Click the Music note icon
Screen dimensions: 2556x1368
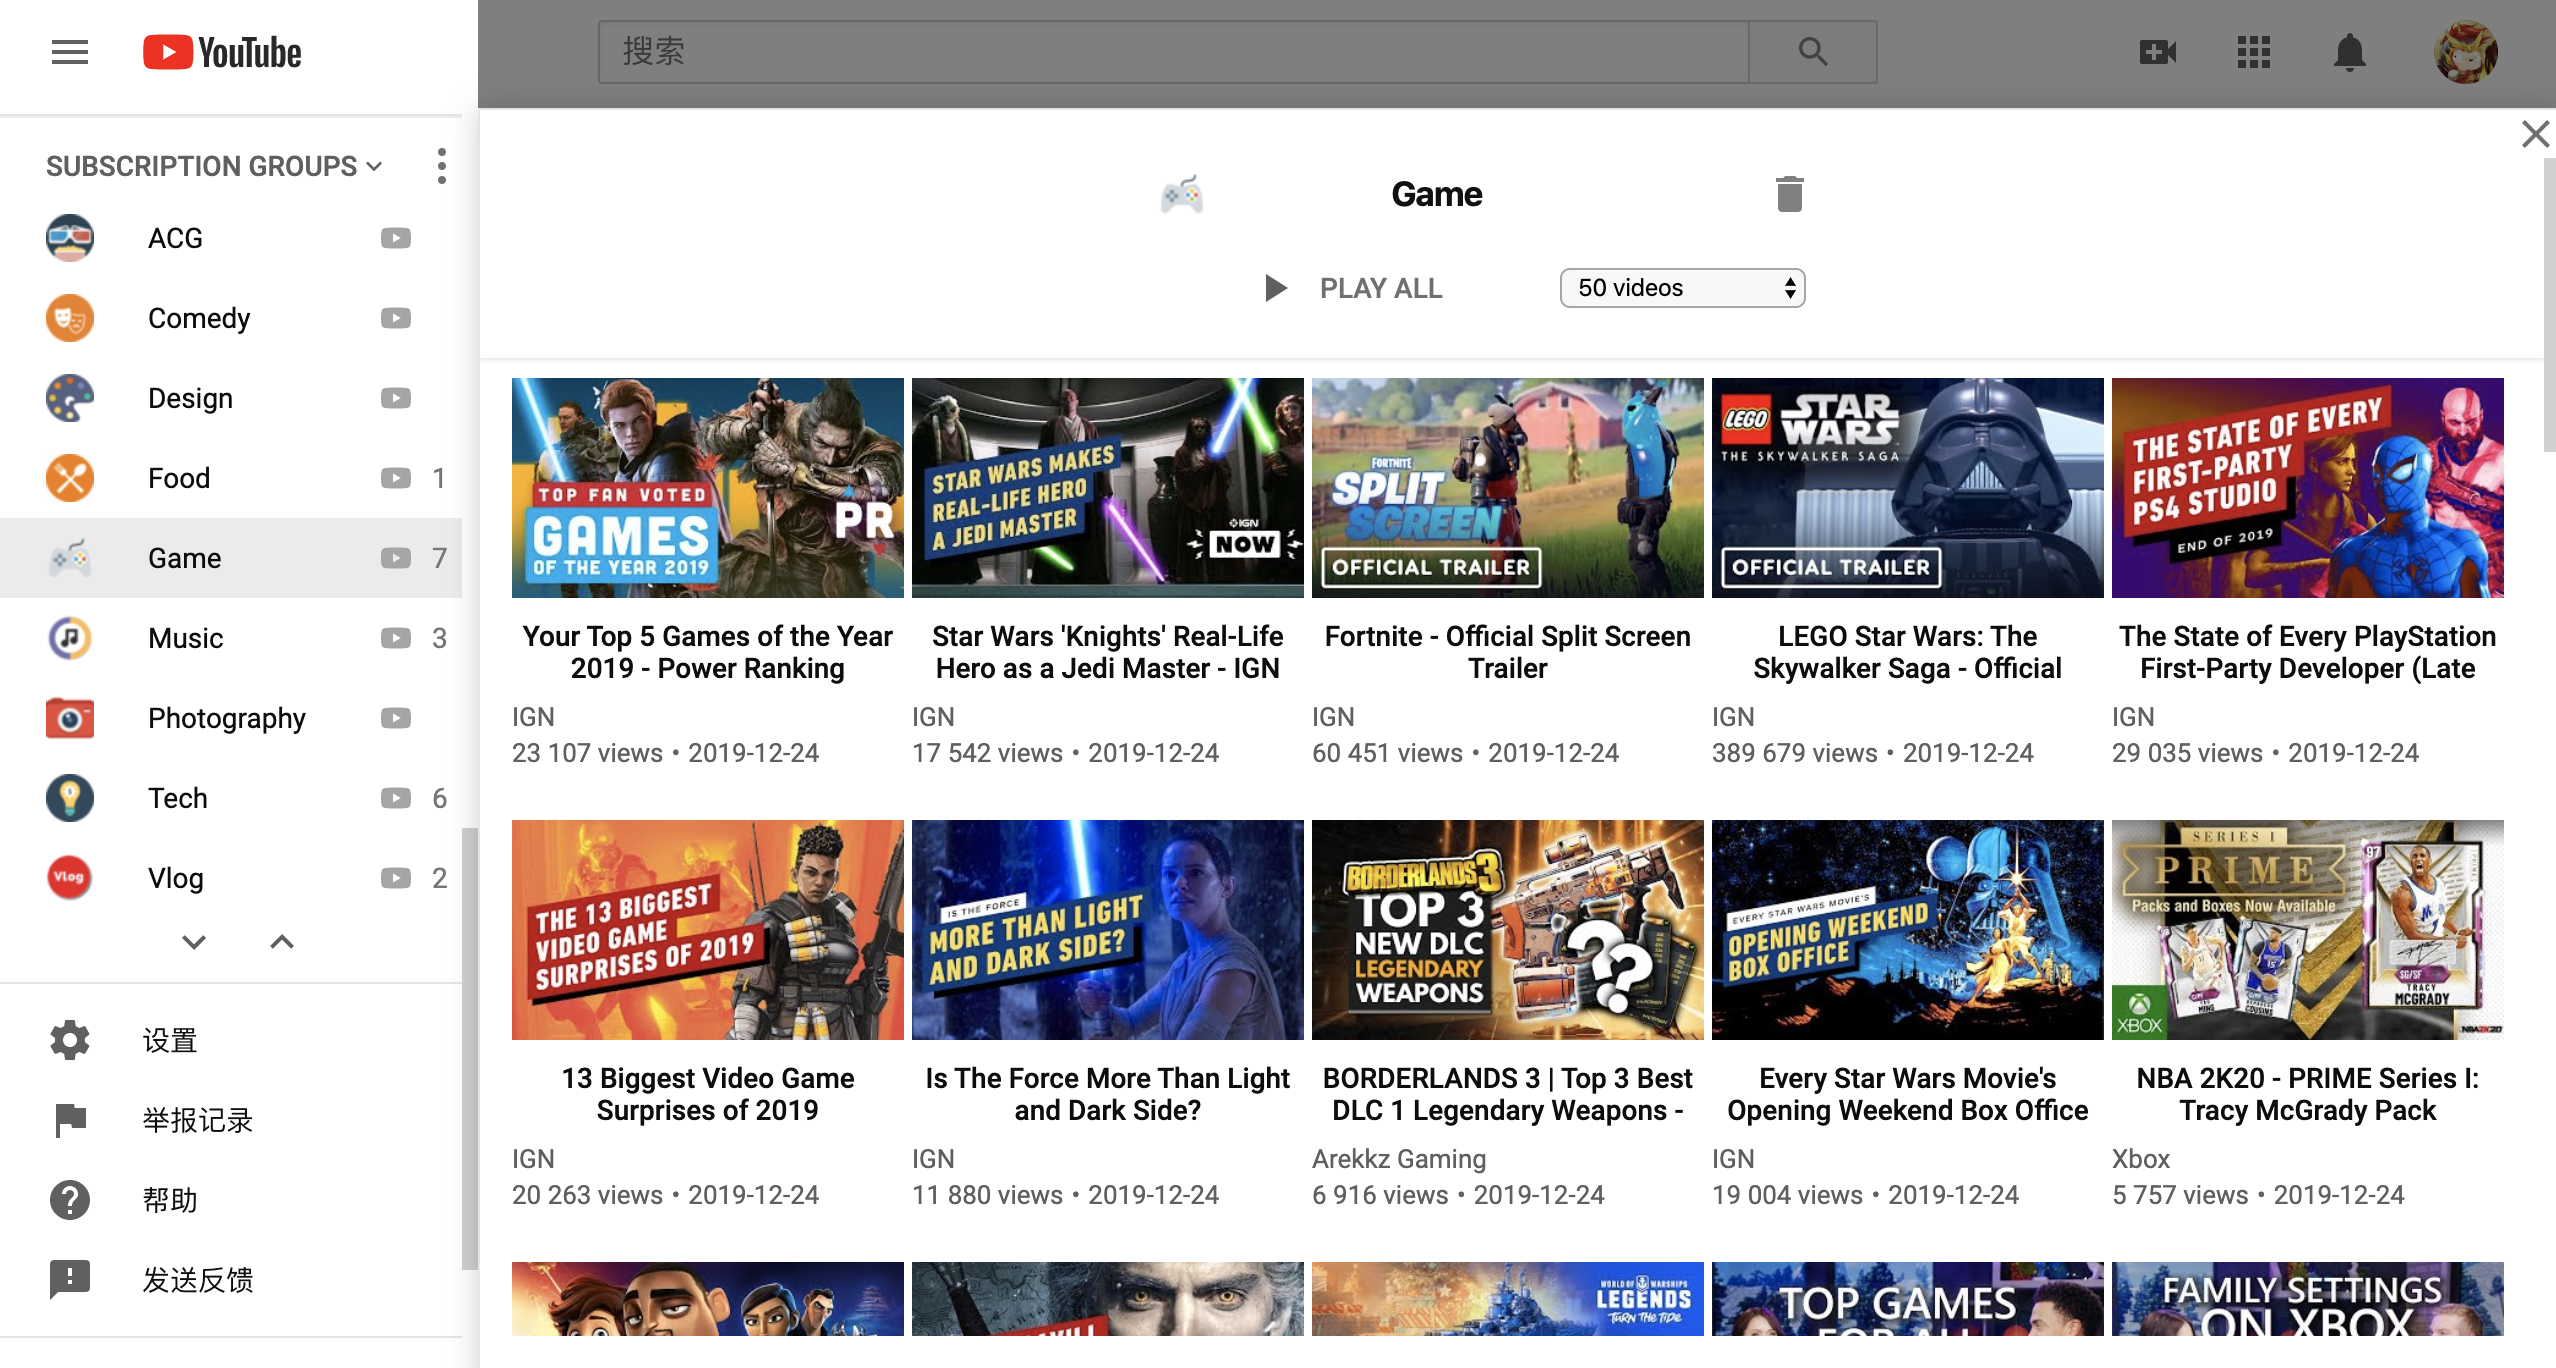[70, 638]
